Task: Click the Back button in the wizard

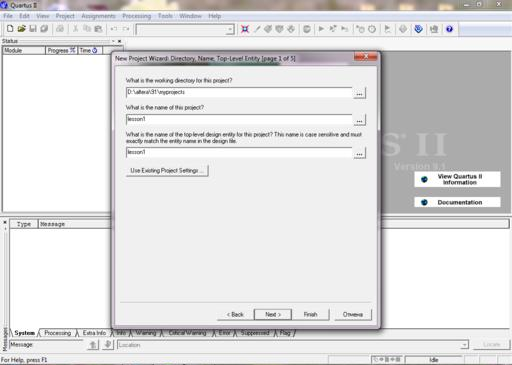Action: tap(235, 314)
